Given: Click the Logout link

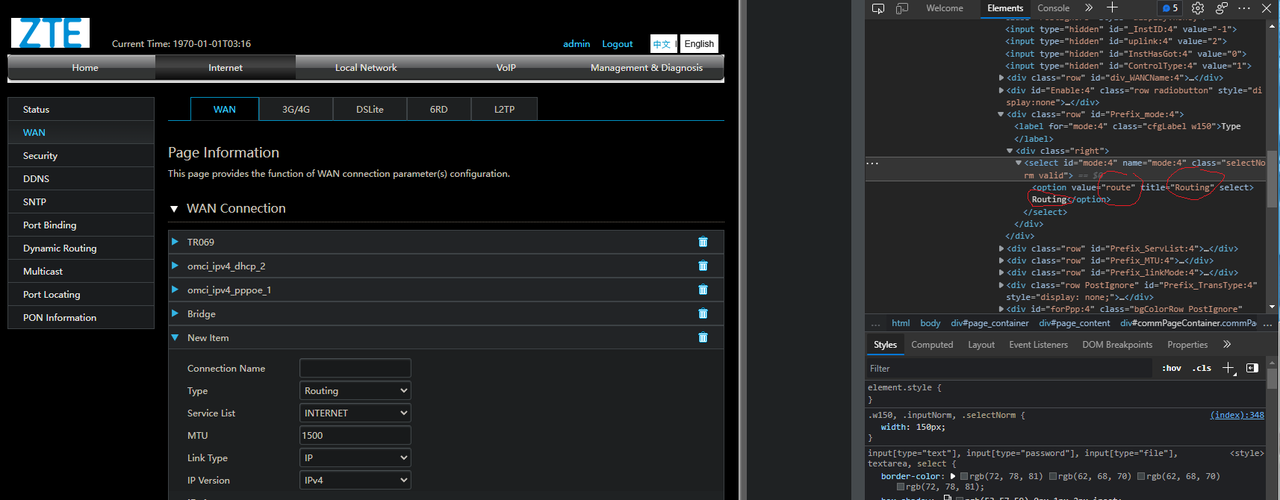Looking at the screenshot, I should click(x=617, y=44).
